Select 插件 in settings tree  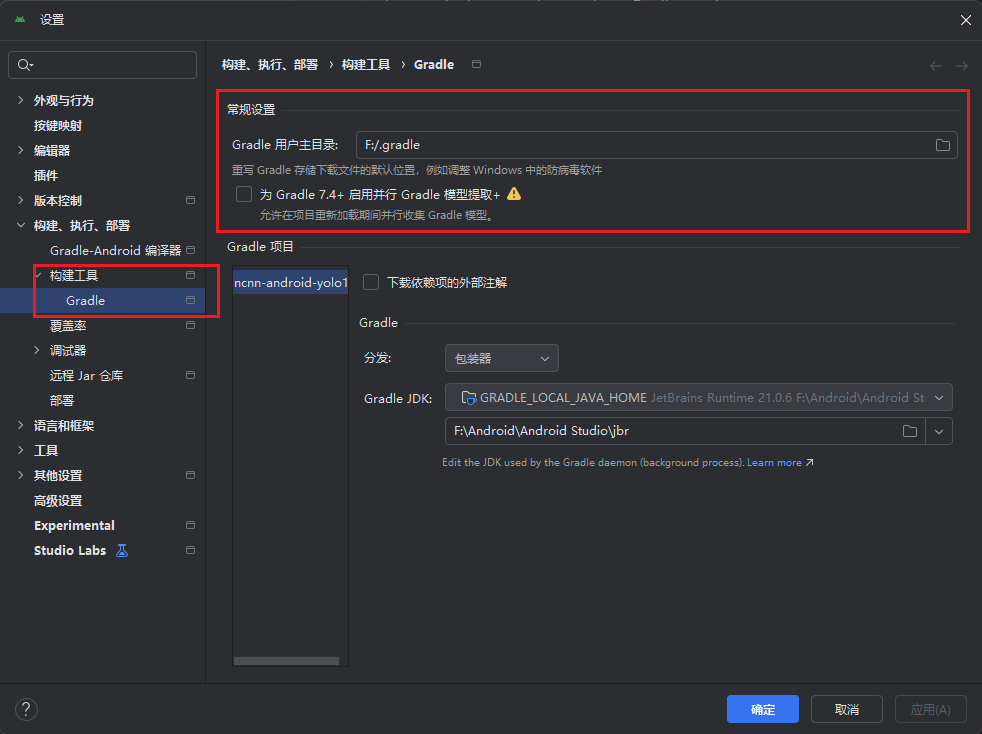(46, 175)
